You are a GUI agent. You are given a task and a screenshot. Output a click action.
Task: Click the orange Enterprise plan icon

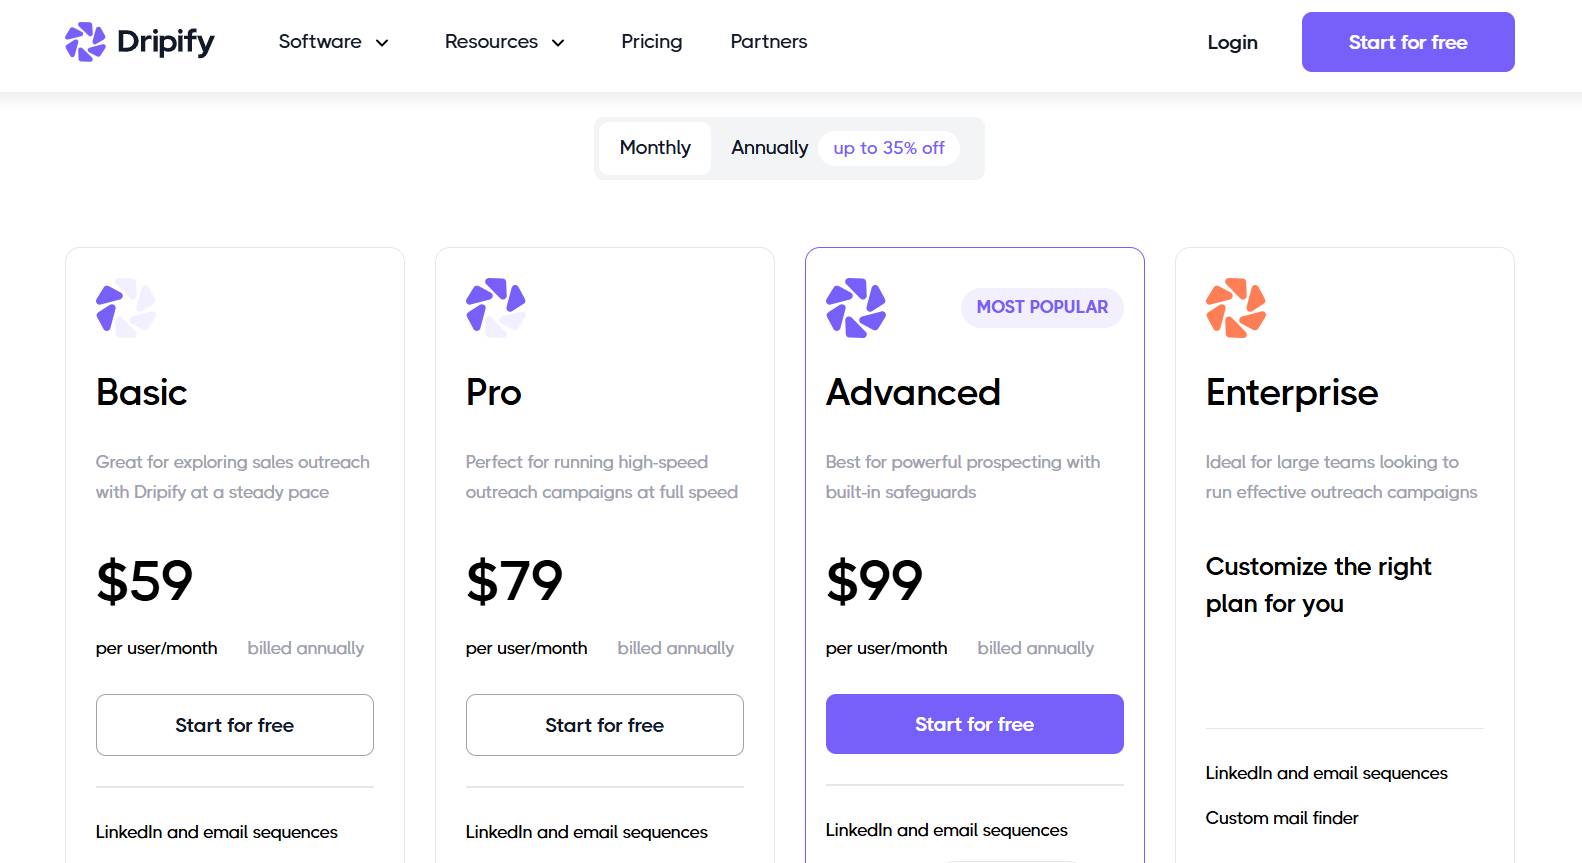click(1235, 308)
